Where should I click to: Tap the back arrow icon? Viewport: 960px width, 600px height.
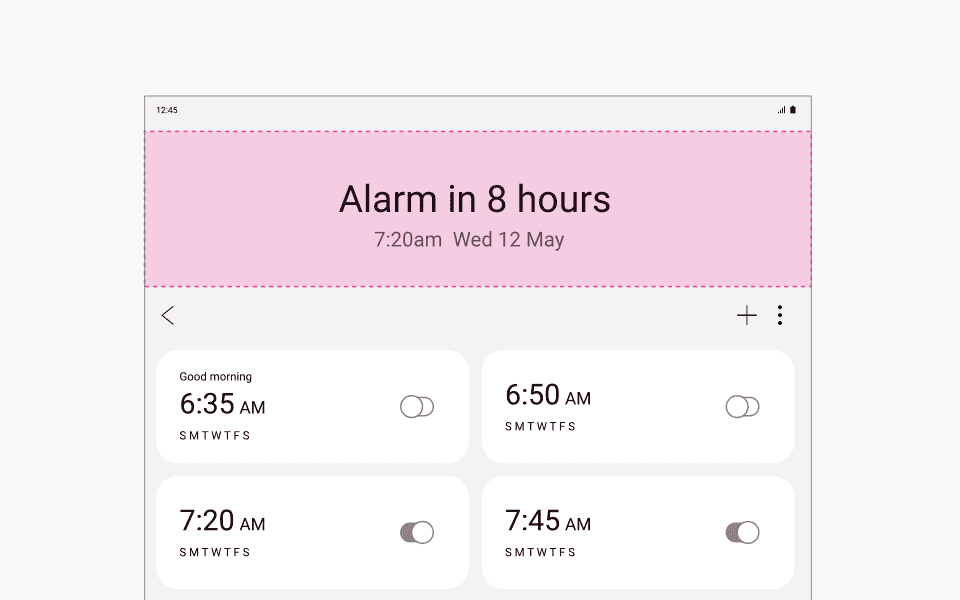click(x=168, y=315)
